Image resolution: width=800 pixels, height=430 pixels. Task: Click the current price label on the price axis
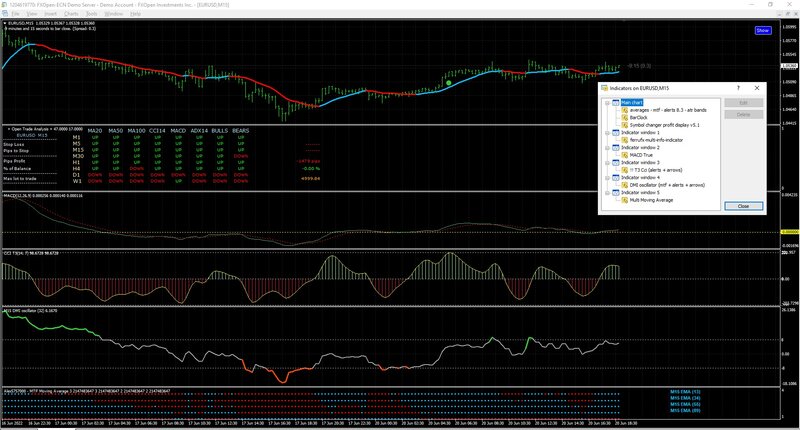click(x=789, y=66)
